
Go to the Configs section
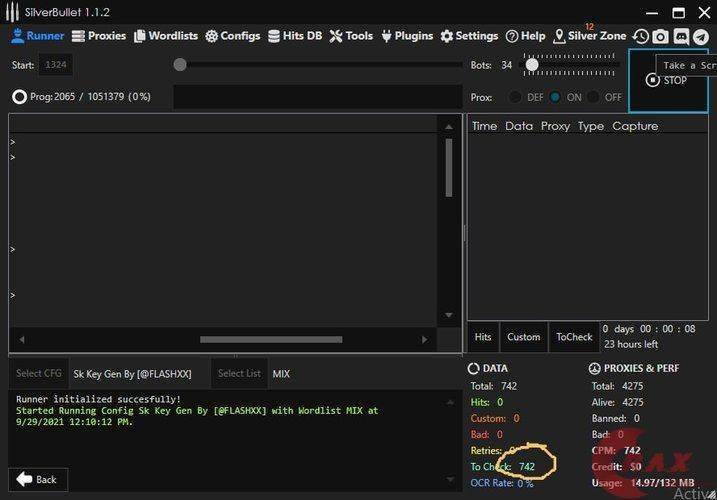pos(233,36)
